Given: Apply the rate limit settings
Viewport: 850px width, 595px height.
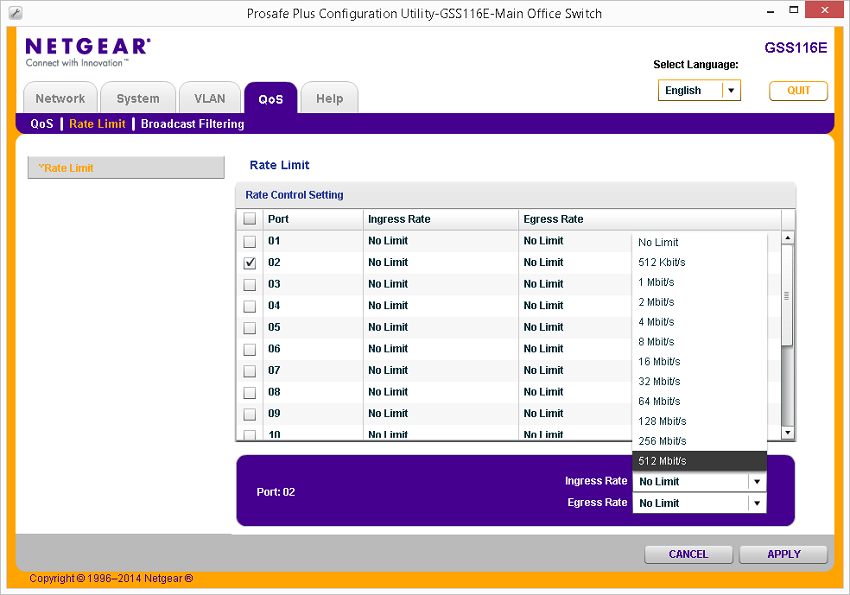Looking at the screenshot, I should 784,554.
